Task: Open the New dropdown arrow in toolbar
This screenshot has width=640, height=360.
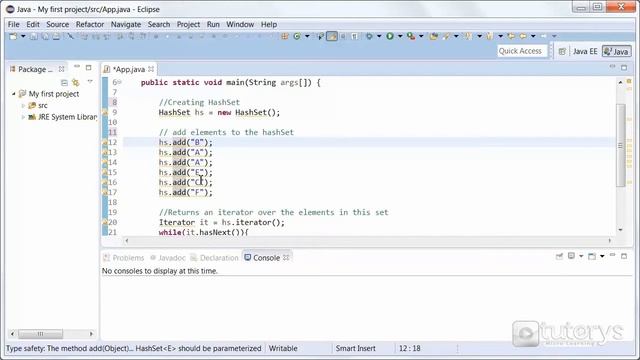Action: (23, 36)
